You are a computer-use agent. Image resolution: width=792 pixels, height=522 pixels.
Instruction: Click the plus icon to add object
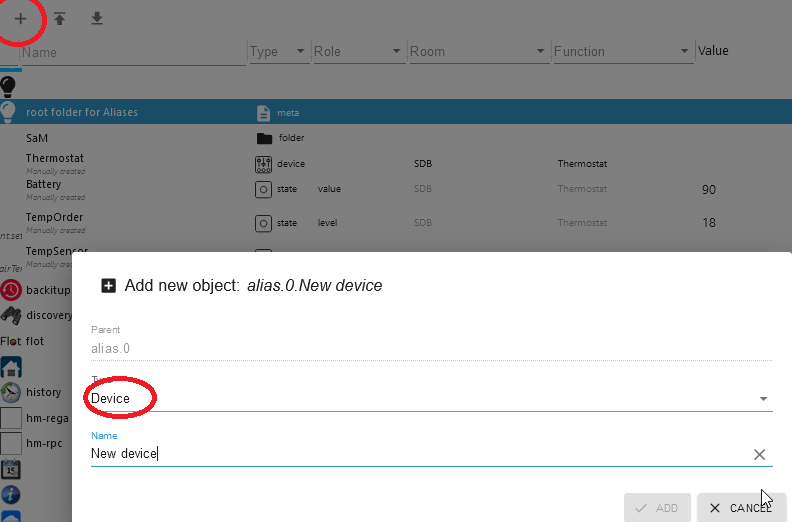coord(21,19)
